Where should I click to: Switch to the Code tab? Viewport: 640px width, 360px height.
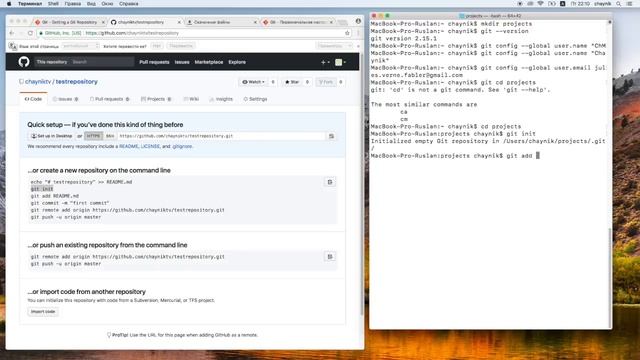(x=33, y=99)
